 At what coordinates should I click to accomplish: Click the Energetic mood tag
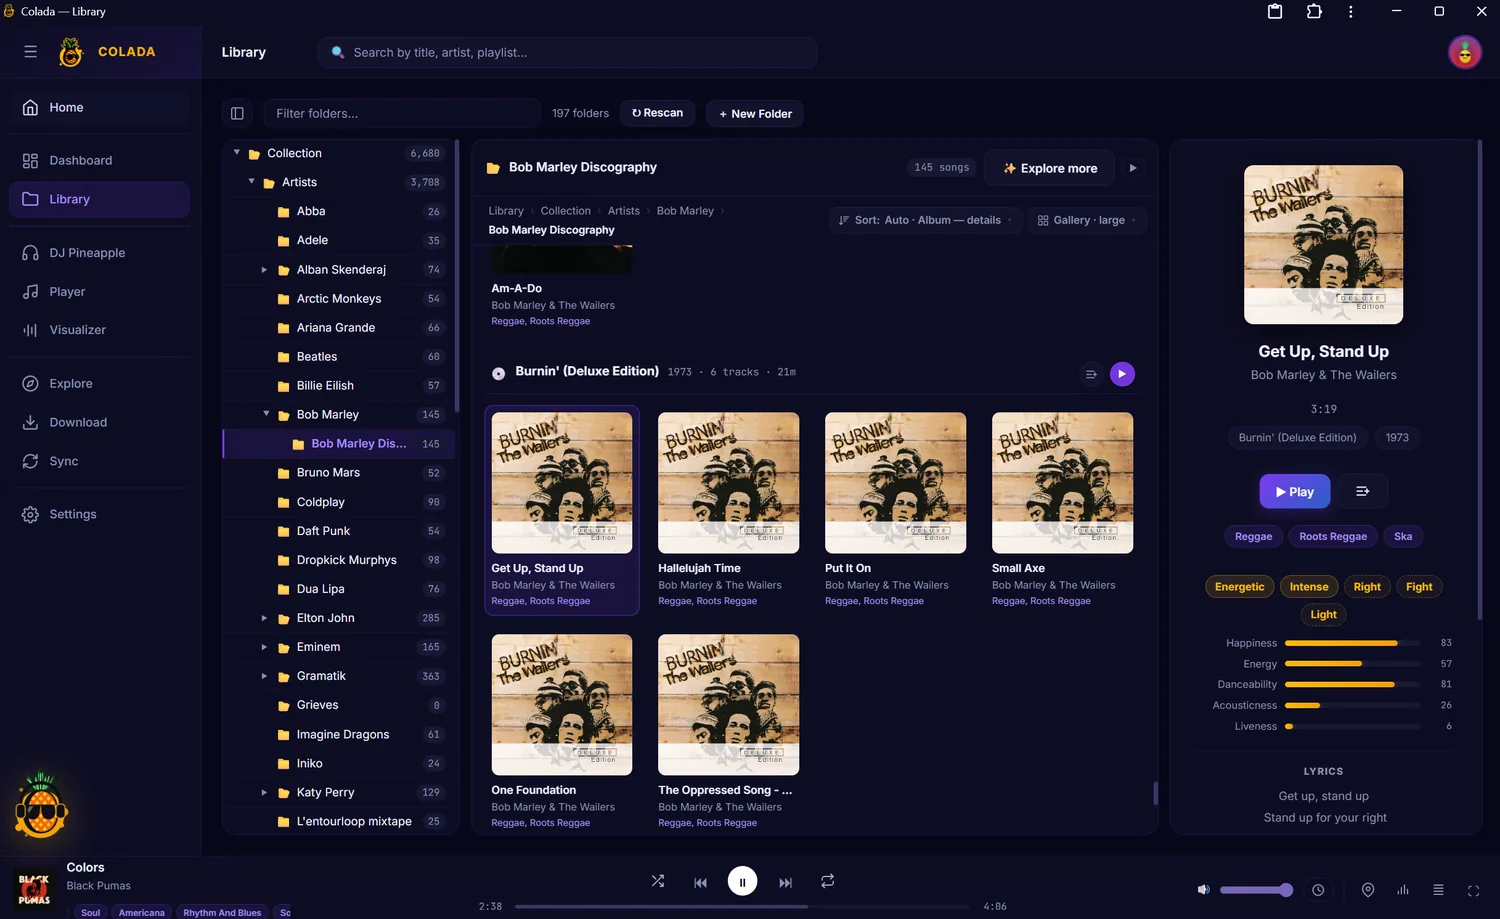[1239, 587]
